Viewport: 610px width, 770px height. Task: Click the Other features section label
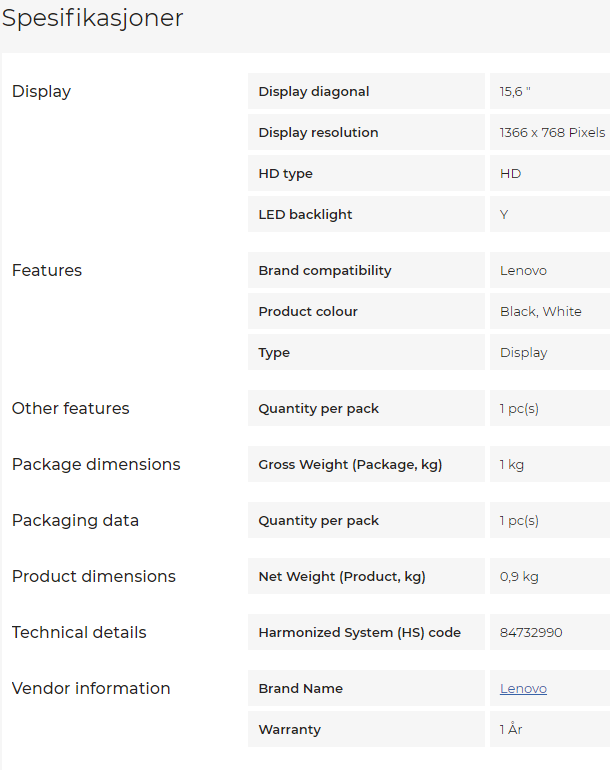(70, 409)
